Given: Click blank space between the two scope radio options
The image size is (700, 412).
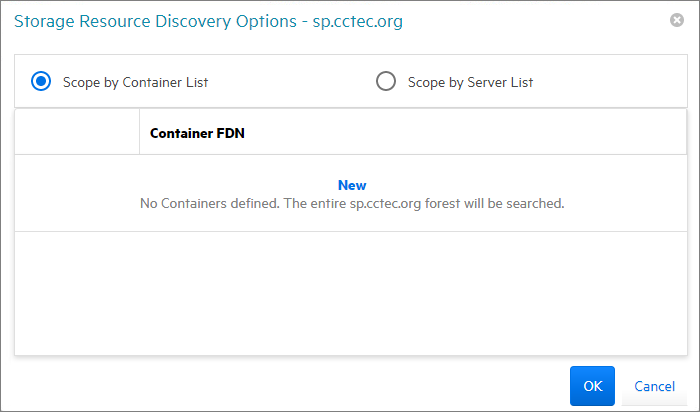Looking at the screenshot, I should tap(290, 82).
